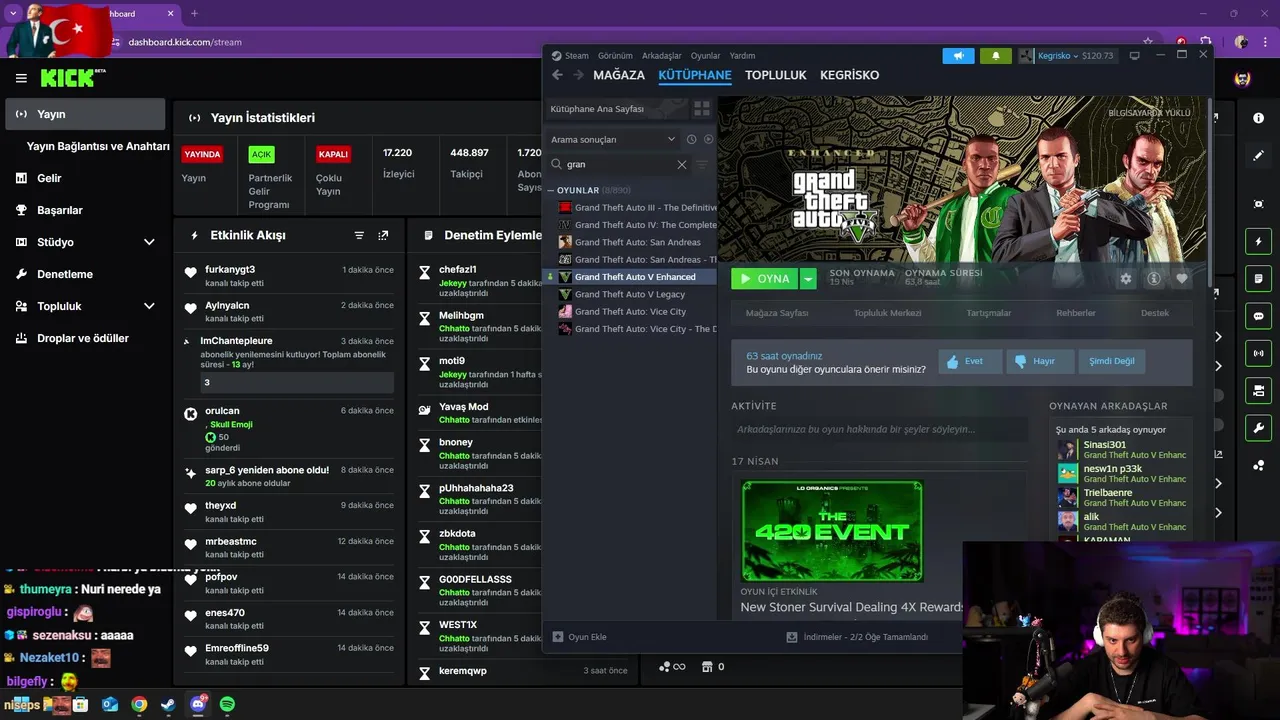Open the Oyunlar menu in Steam

point(705,56)
